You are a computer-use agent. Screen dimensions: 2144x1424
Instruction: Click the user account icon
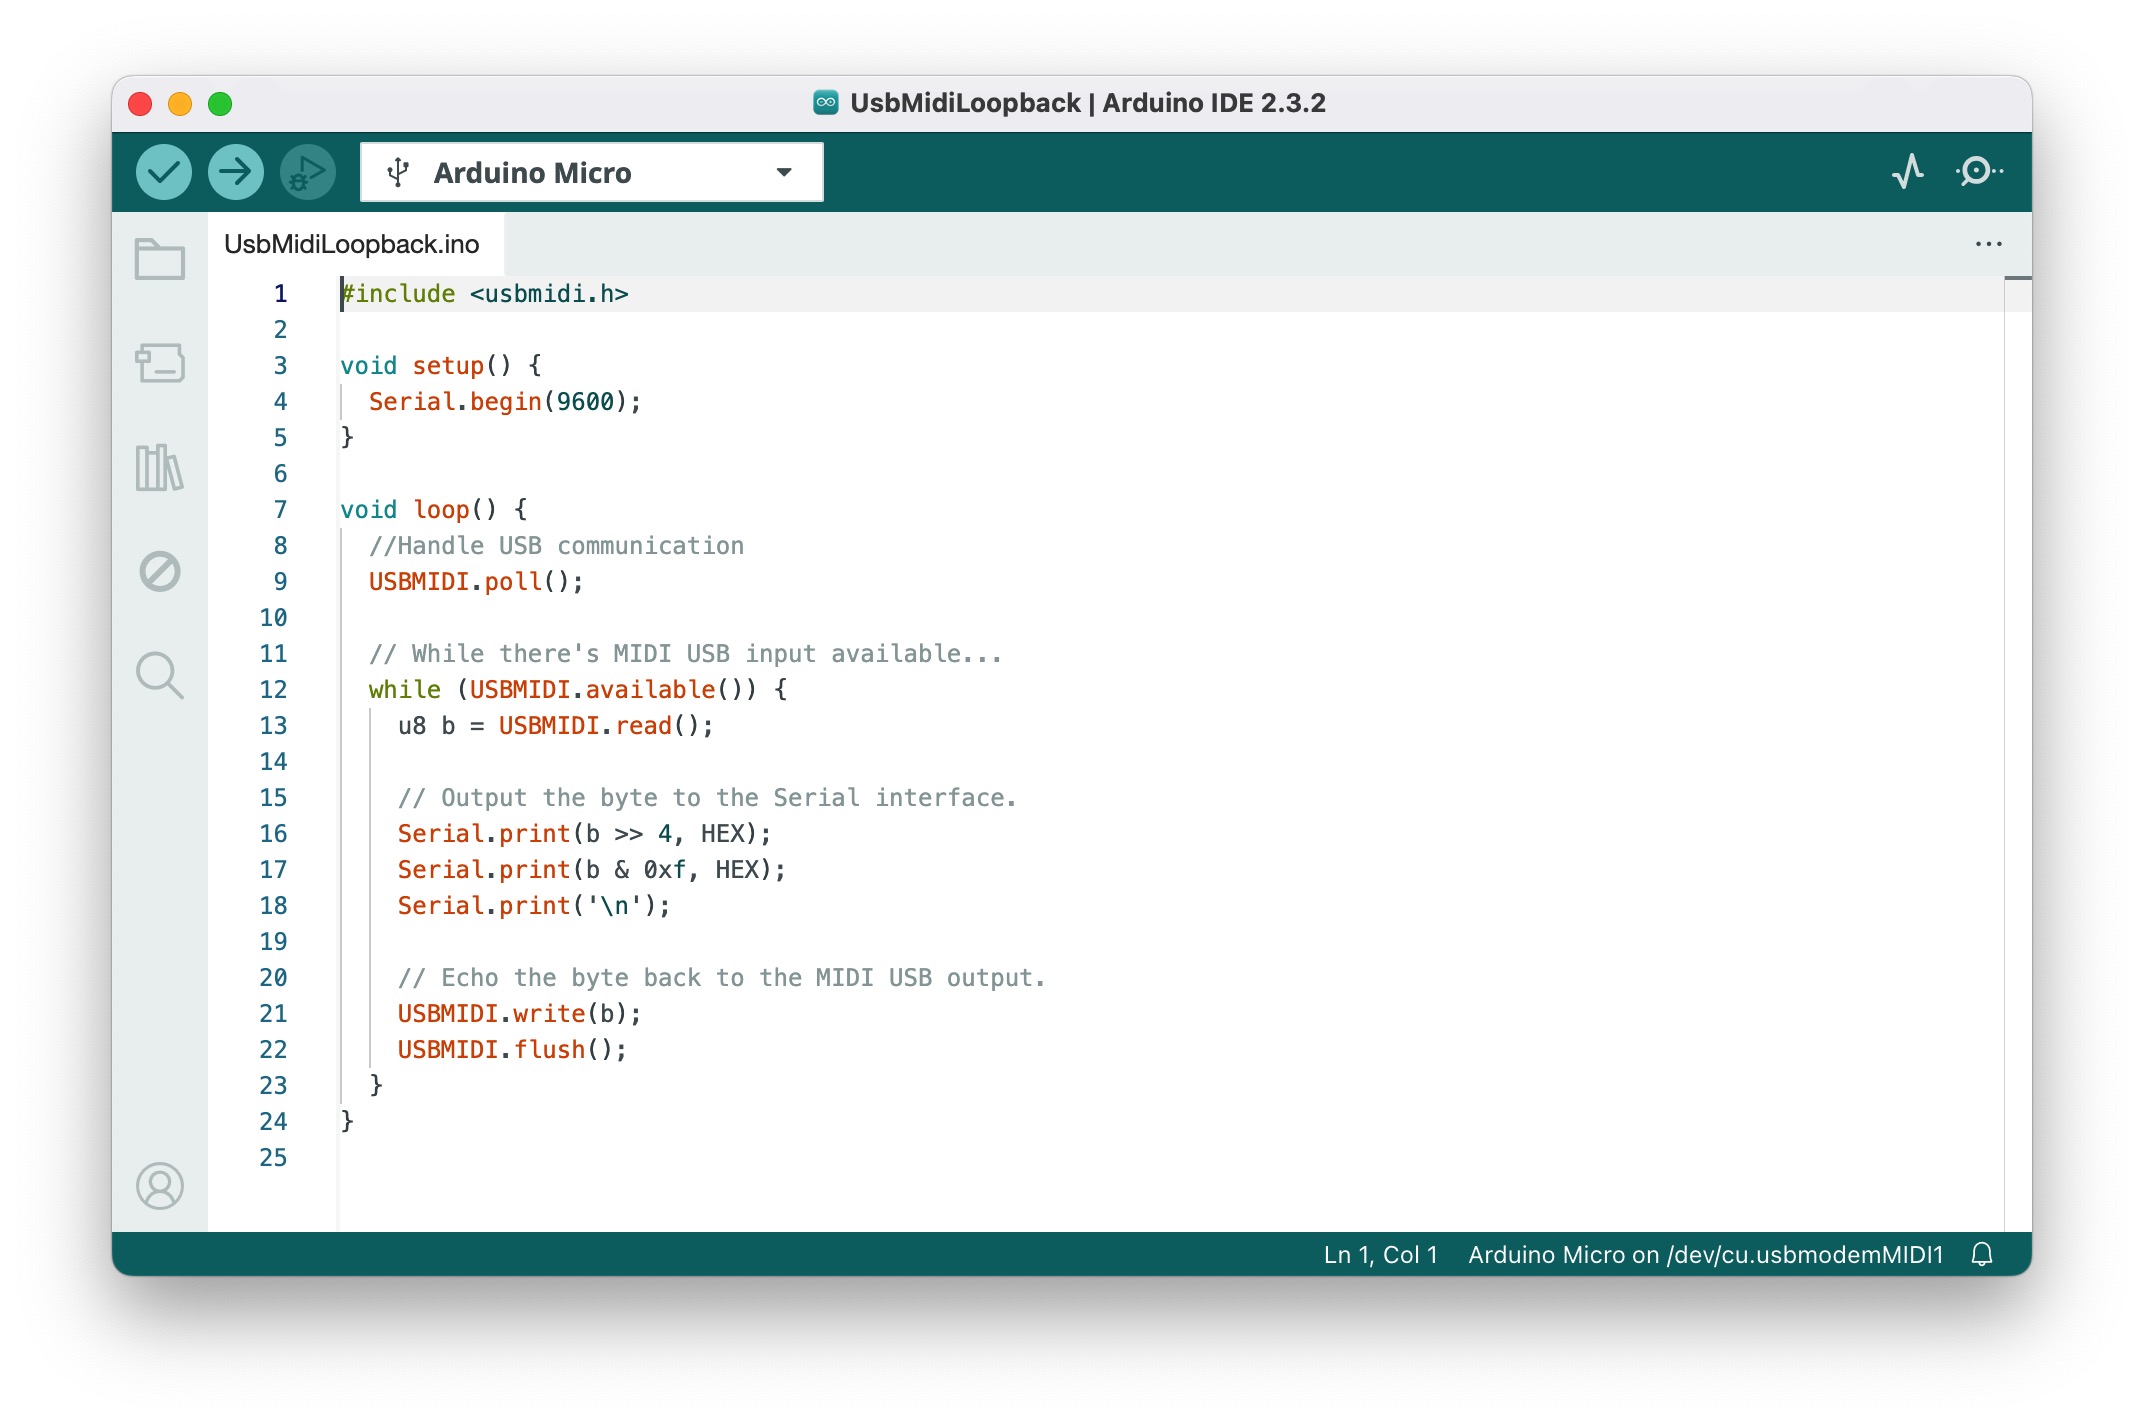tap(160, 1186)
